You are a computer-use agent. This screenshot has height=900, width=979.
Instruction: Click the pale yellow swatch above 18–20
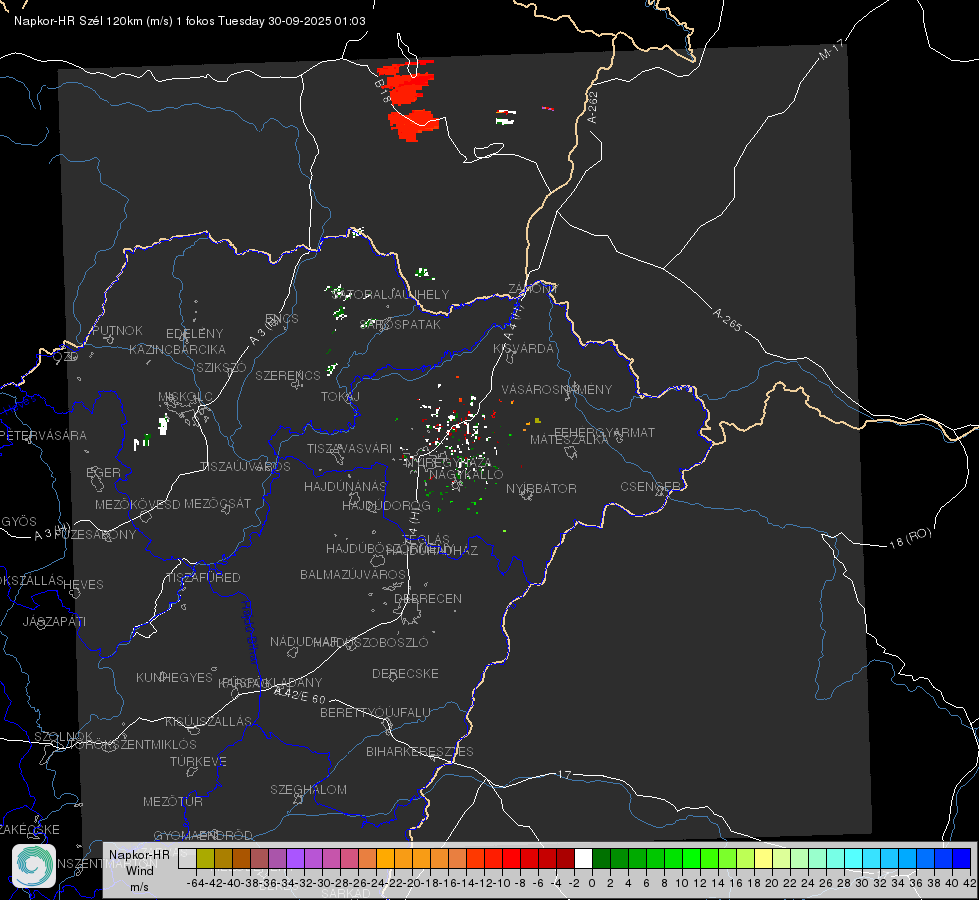click(764, 859)
